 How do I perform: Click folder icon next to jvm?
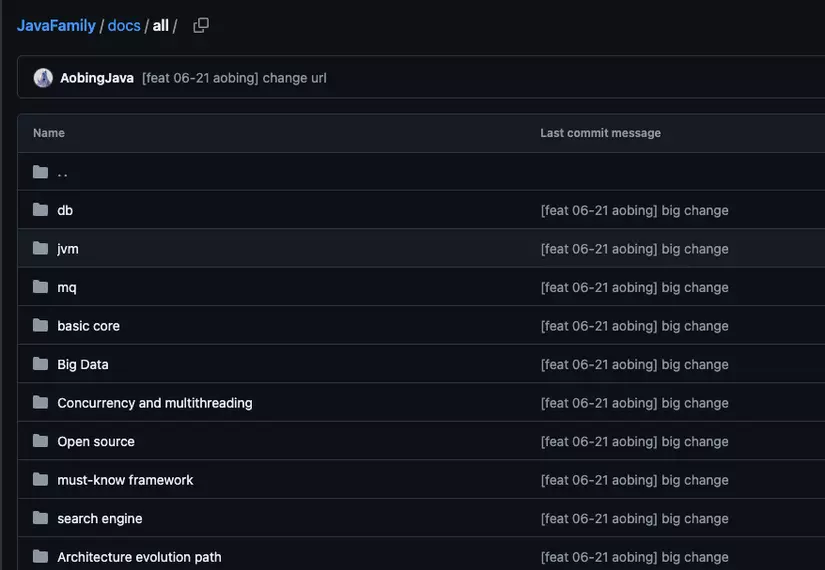pos(40,248)
